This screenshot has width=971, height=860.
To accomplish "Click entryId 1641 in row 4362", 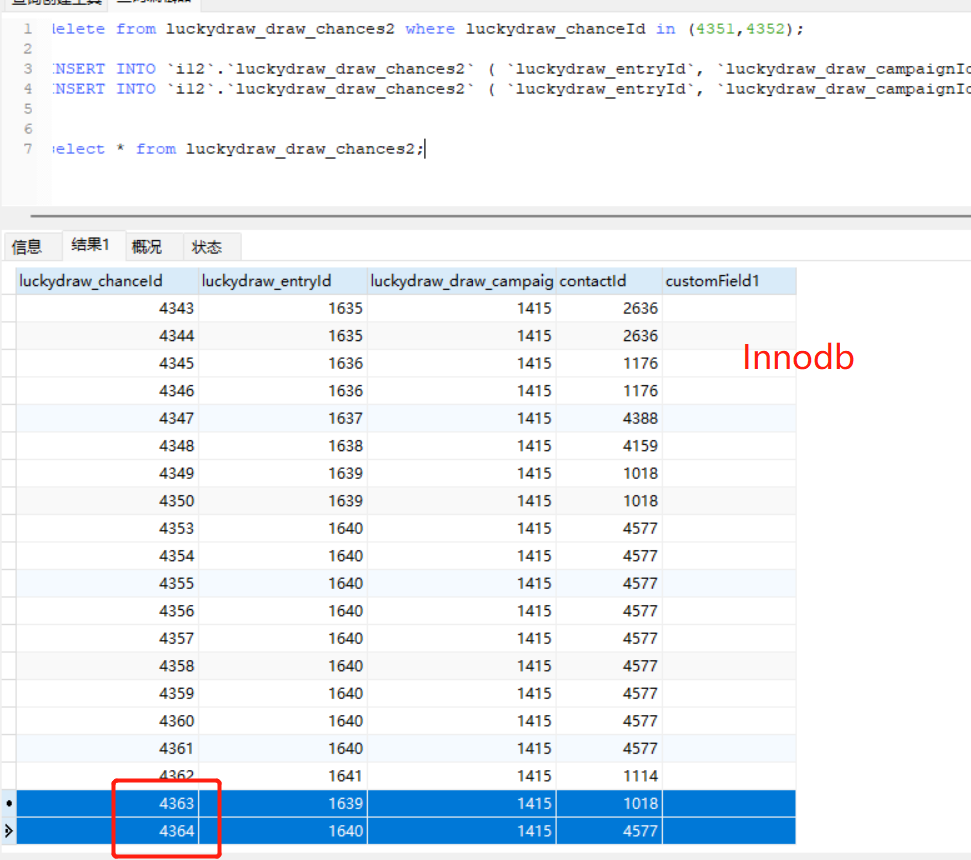I will point(283,776).
